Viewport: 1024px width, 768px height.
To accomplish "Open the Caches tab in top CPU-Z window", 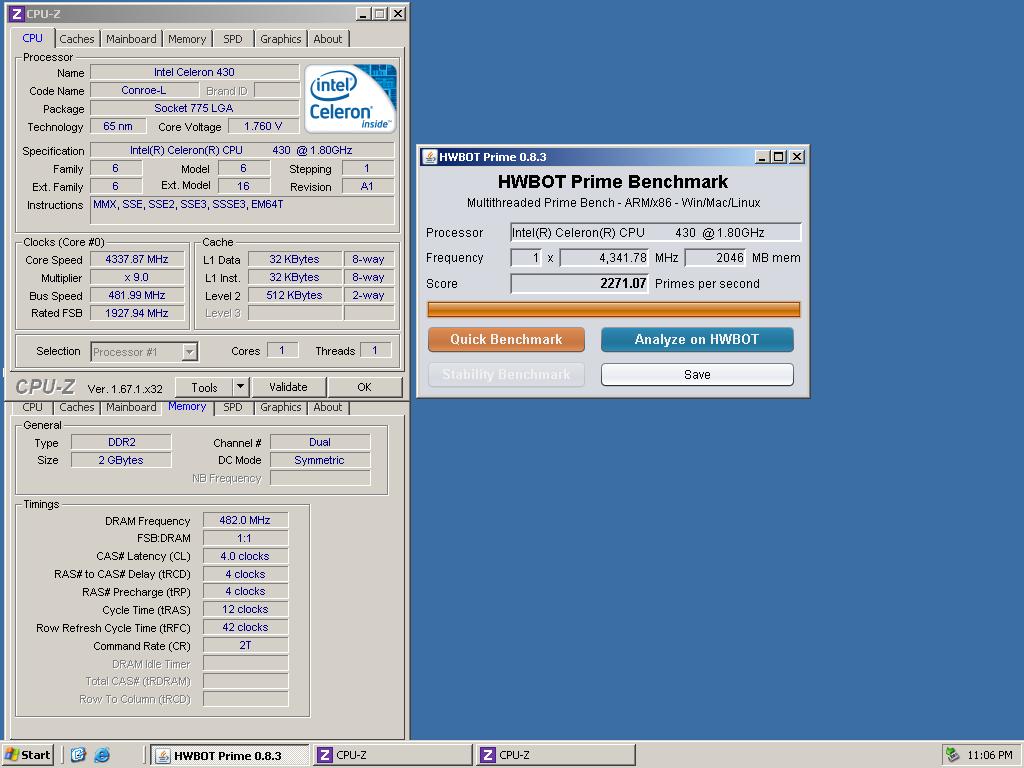I will 76,39.
